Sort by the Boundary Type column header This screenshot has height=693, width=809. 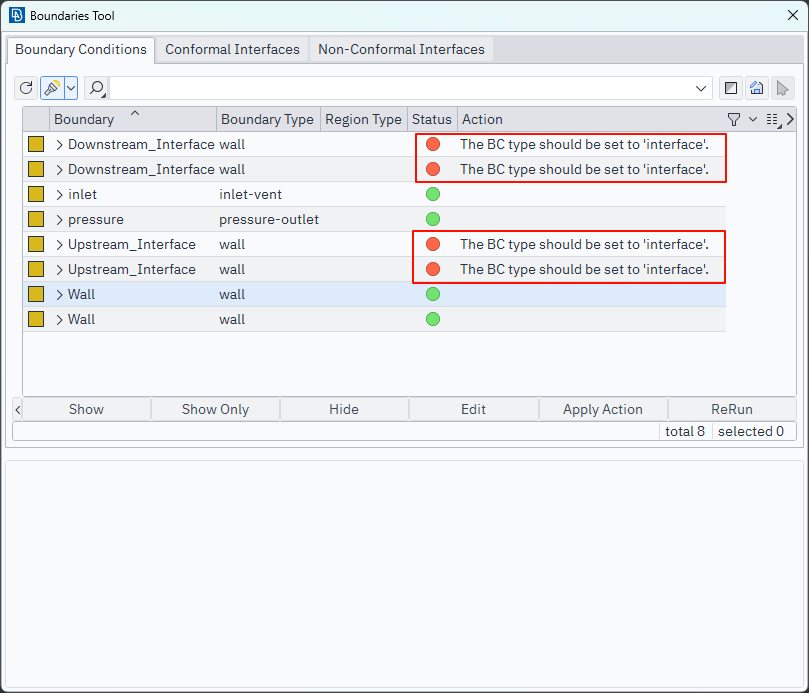[x=267, y=119]
